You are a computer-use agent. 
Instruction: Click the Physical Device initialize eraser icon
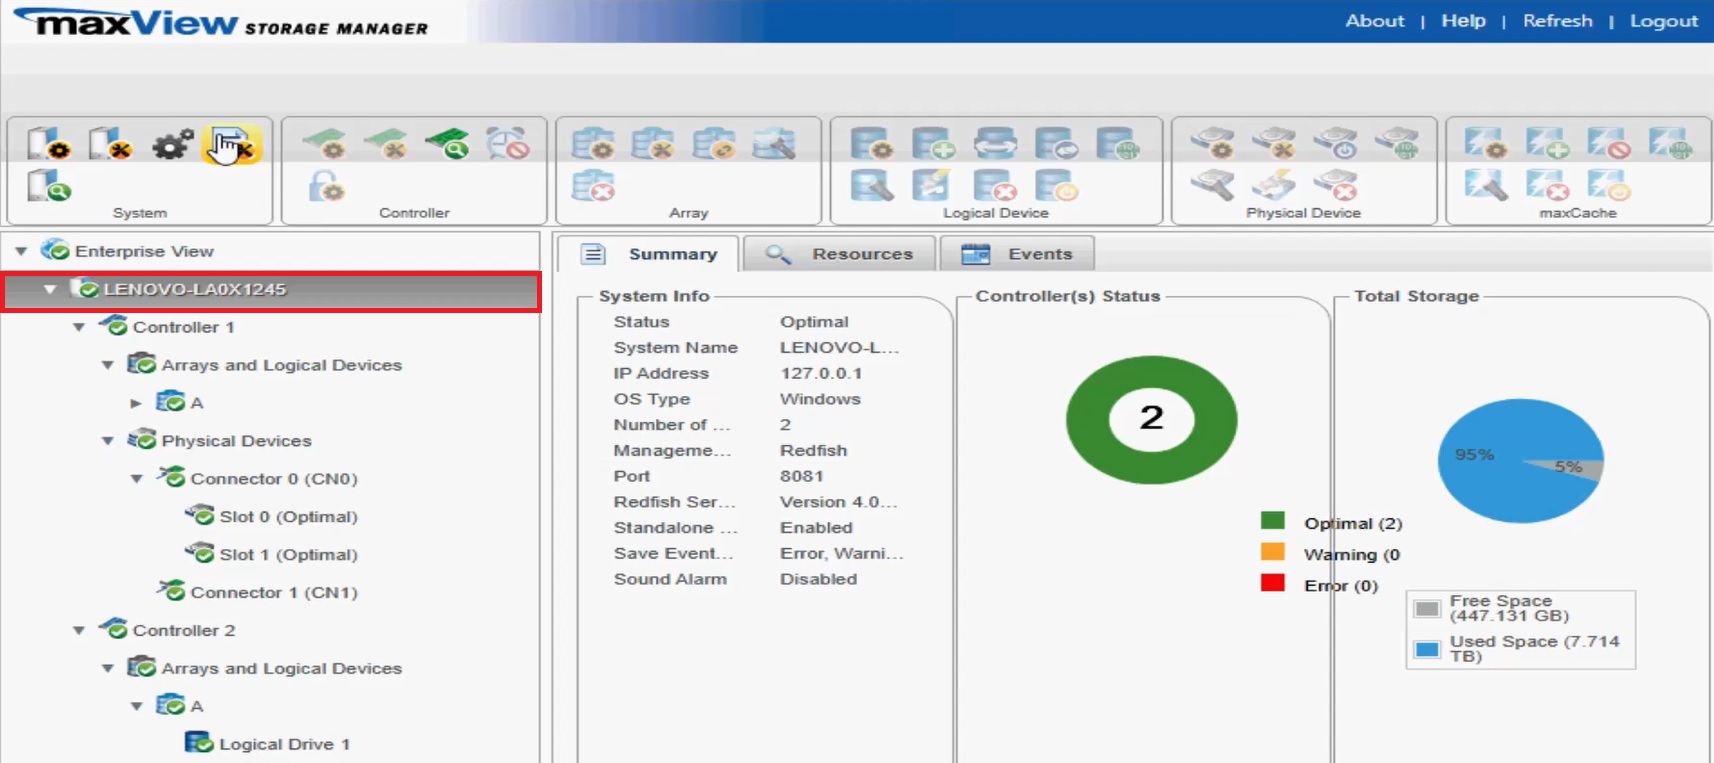coord(1274,186)
